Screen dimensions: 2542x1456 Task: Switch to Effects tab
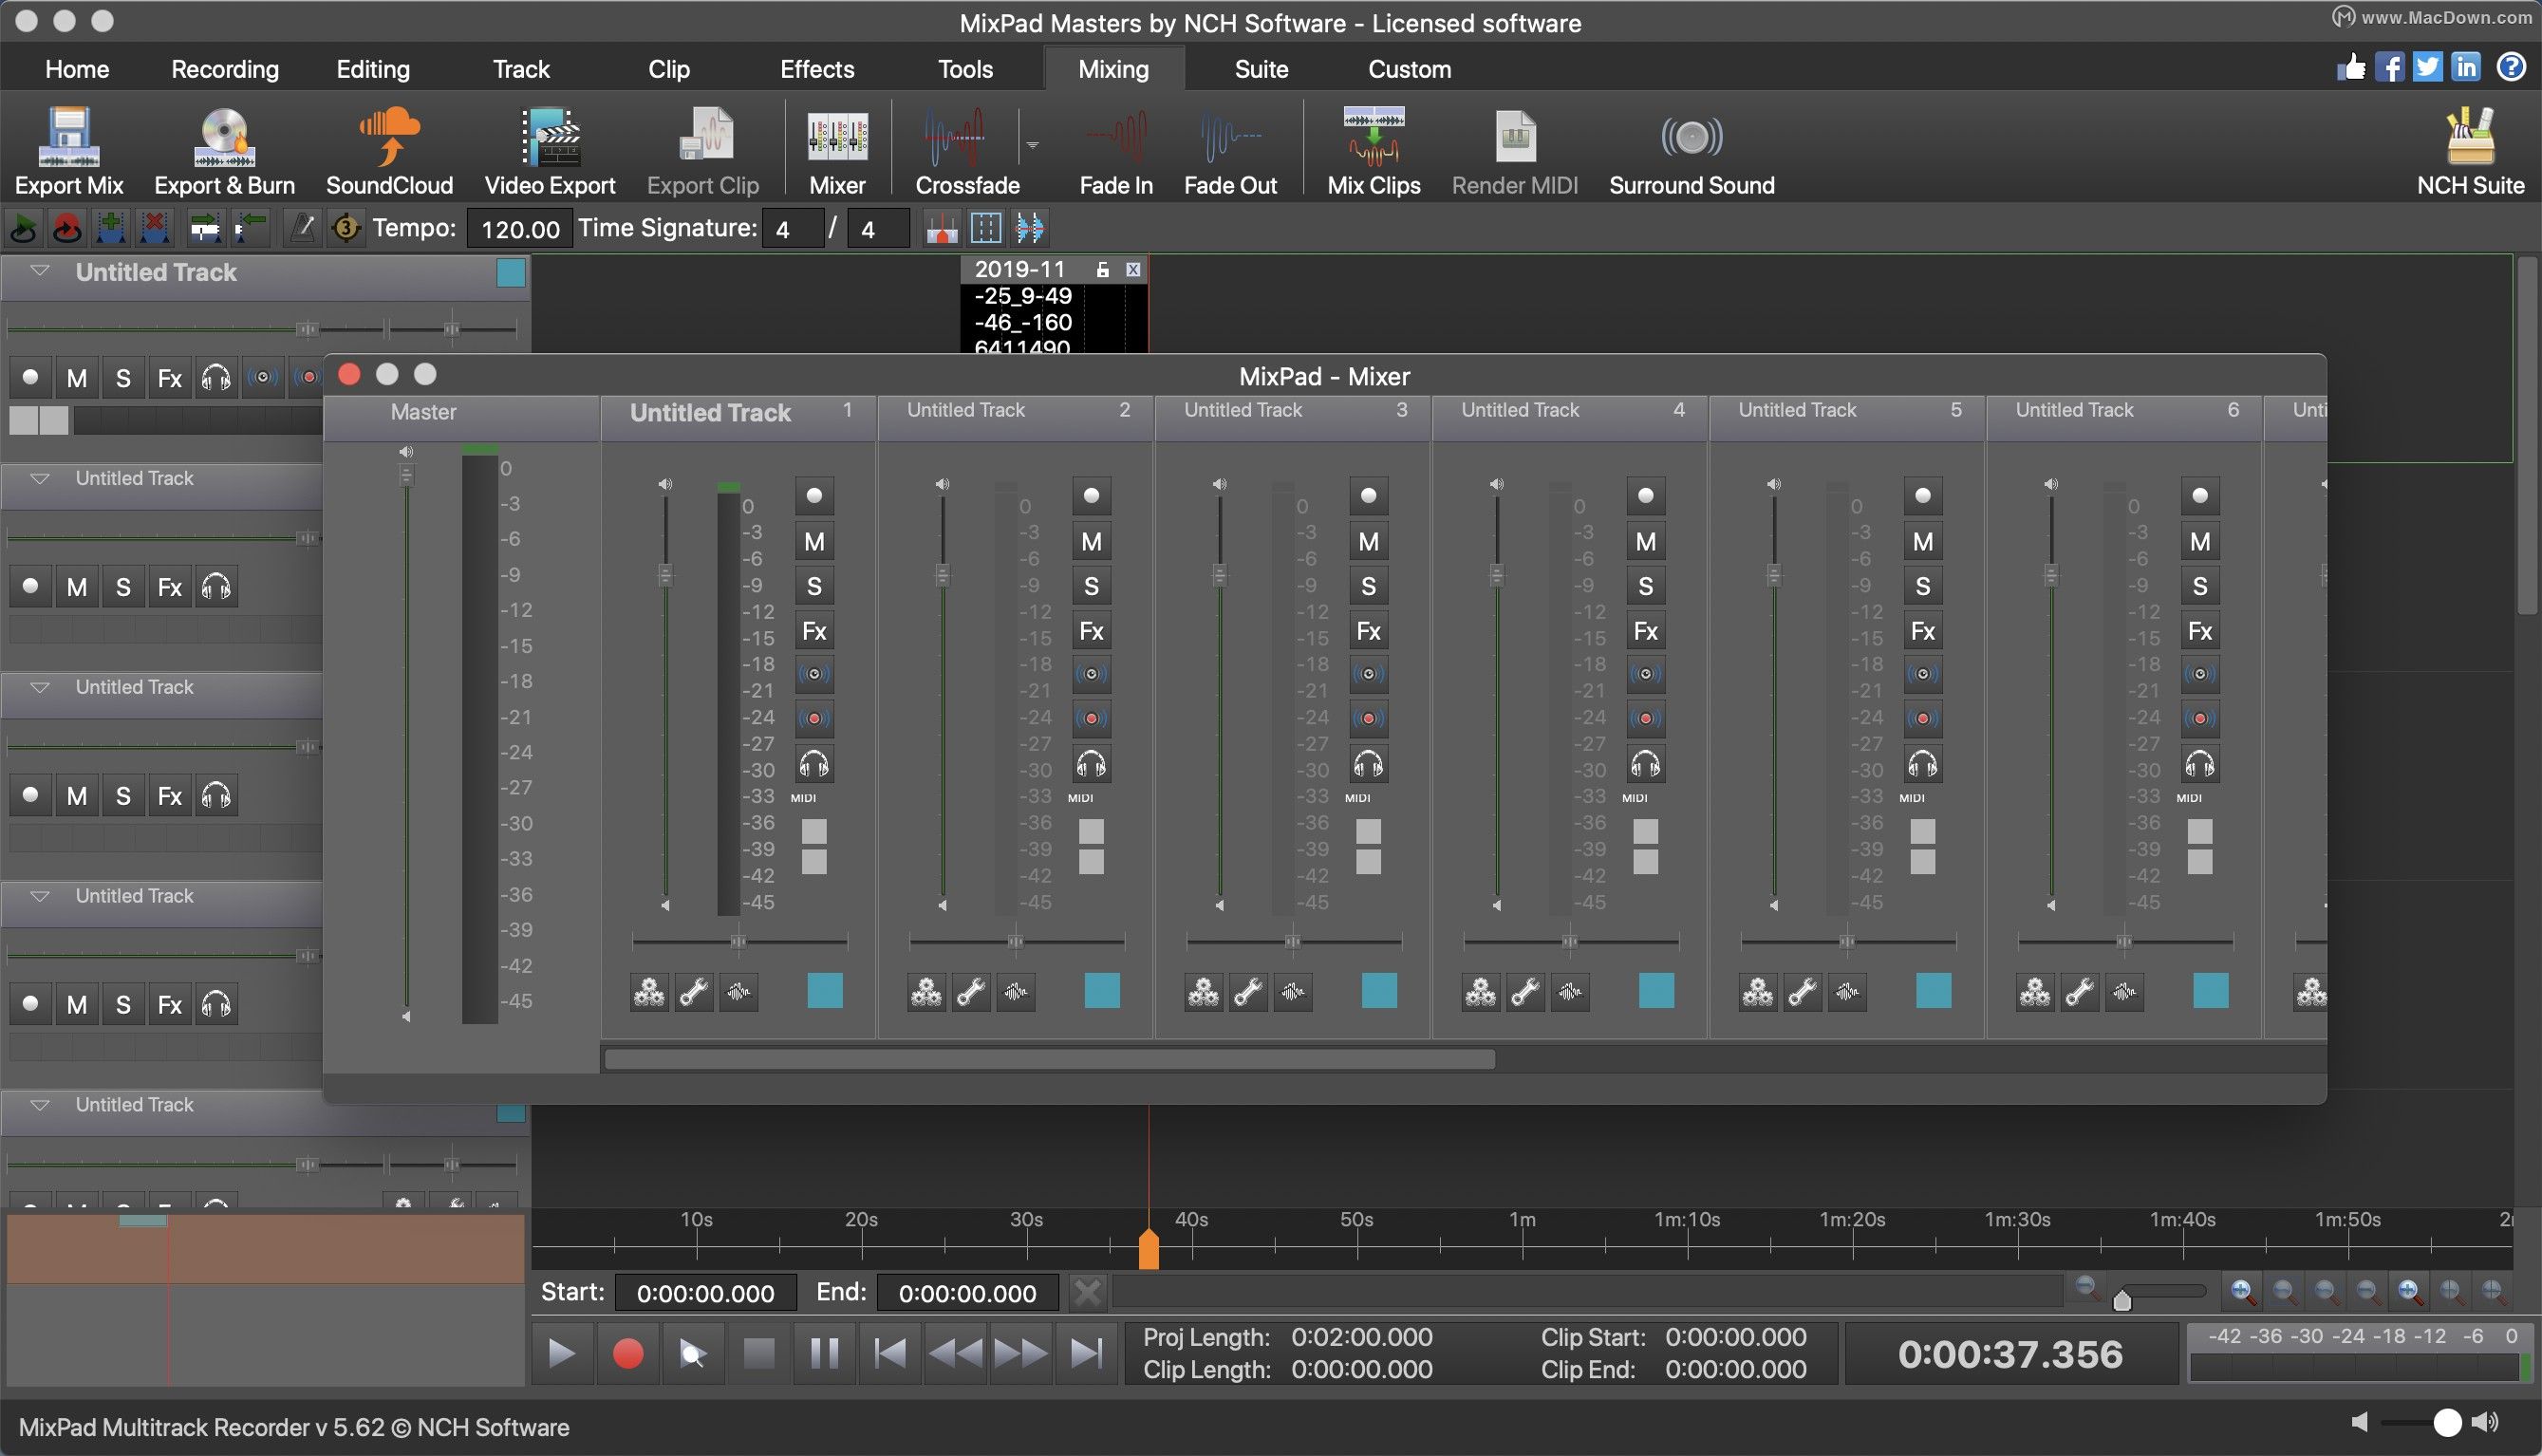tap(817, 69)
